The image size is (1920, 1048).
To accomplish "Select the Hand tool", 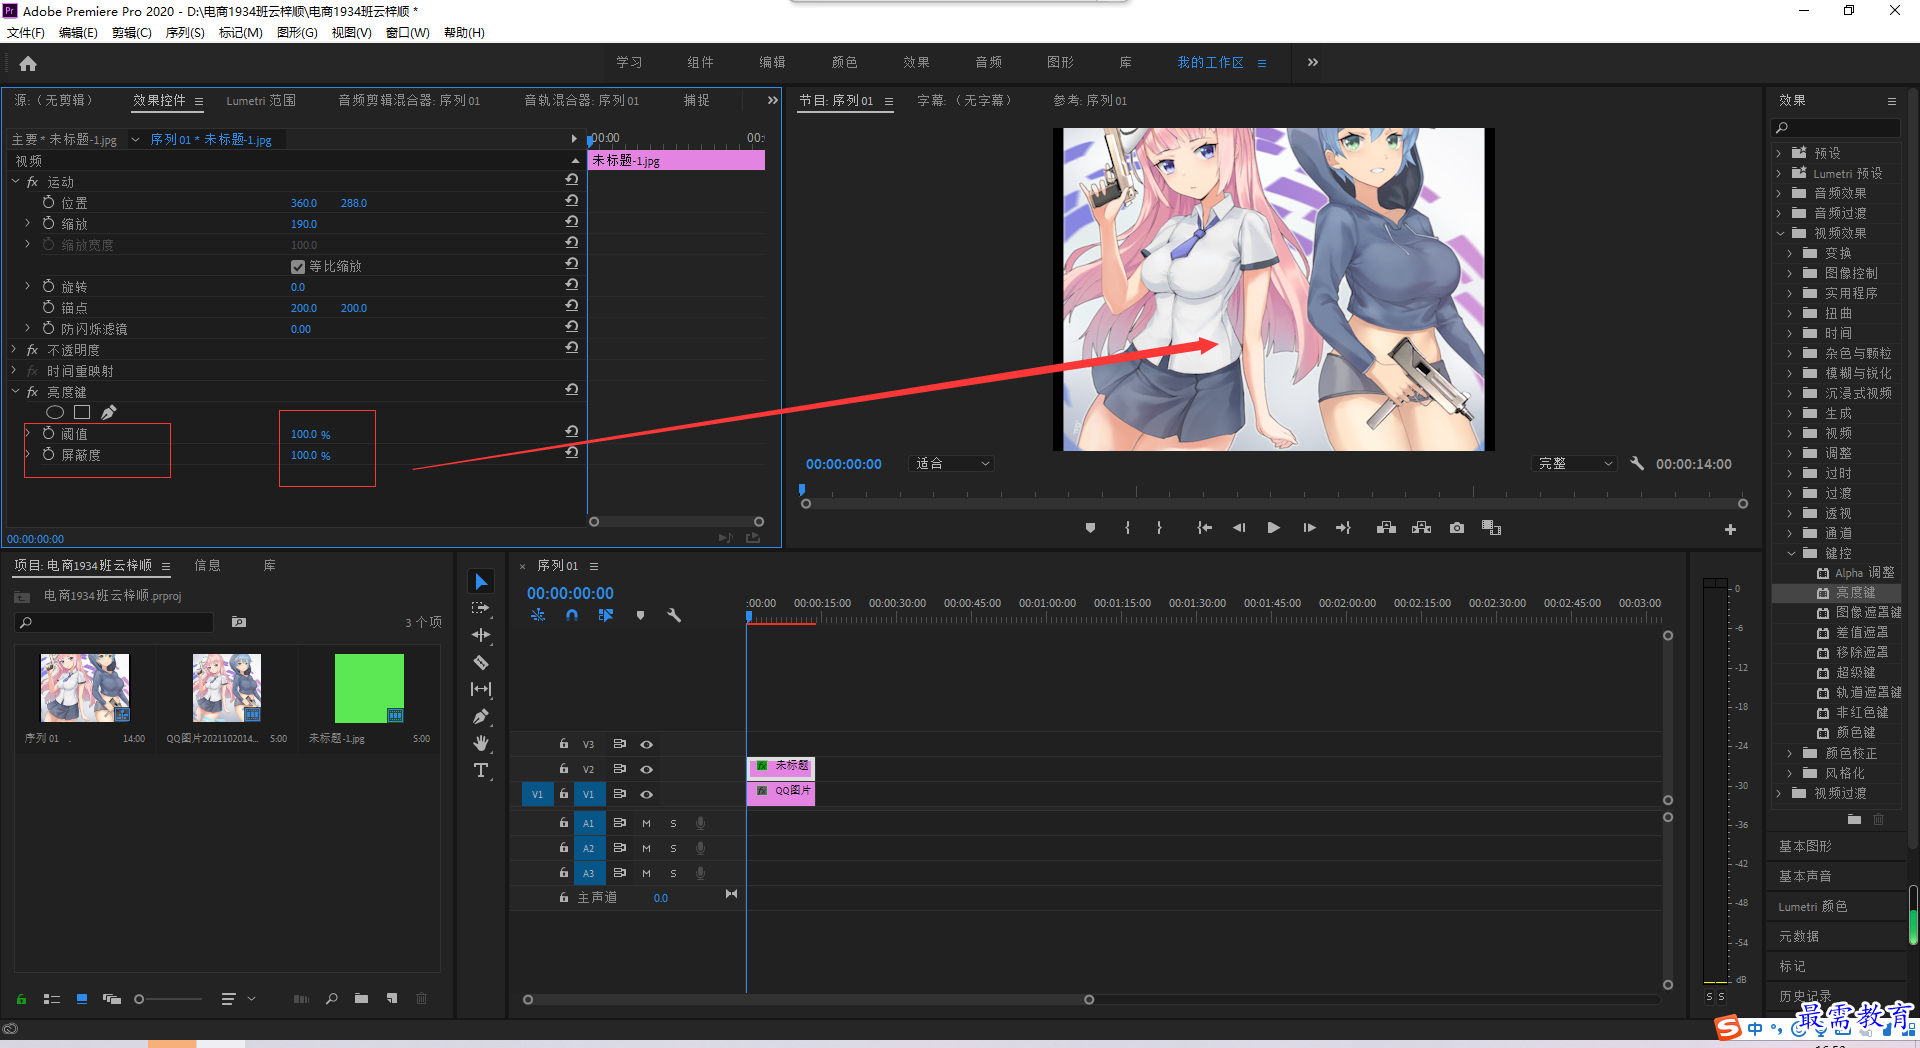I will click(x=481, y=743).
